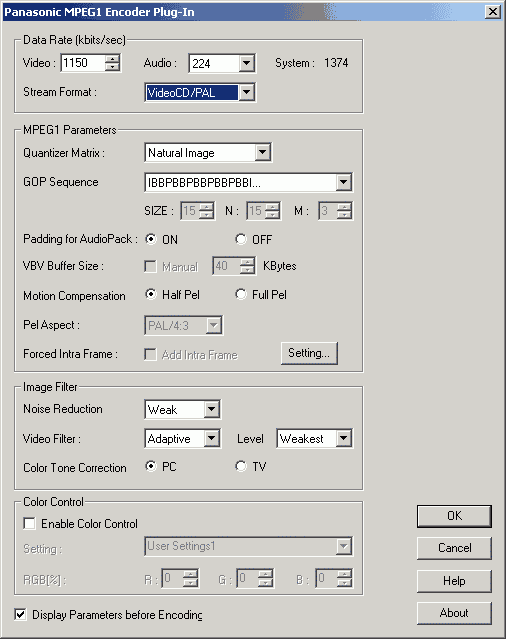Image resolution: width=506 pixels, height=639 pixels.
Task: Click the About button
Action: point(454,613)
